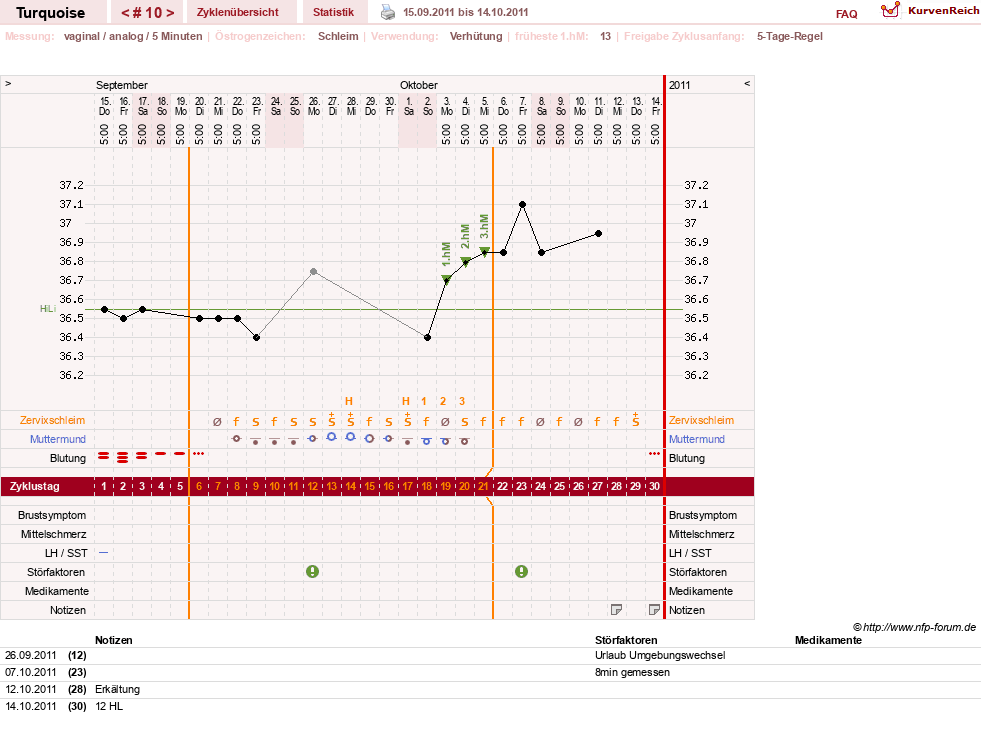Image resolution: width=981 pixels, height=739 pixels.
Task: Click the Muttermund symbol on cycle day 15
Action: [x=370, y=439]
